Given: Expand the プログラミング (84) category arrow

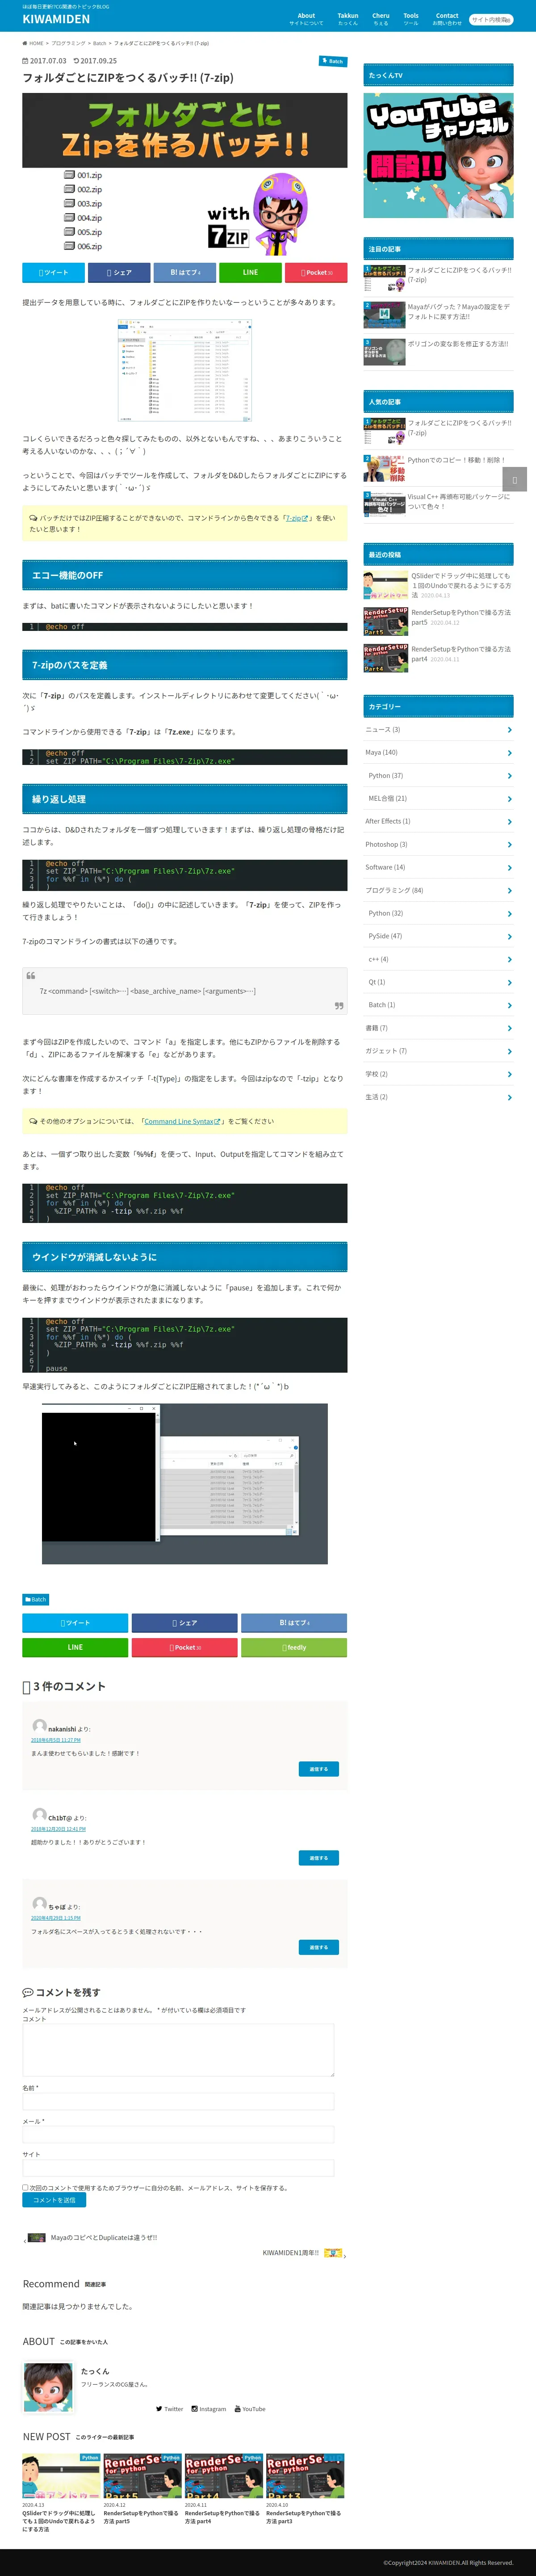Looking at the screenshot, I should (x=509, y=891).
